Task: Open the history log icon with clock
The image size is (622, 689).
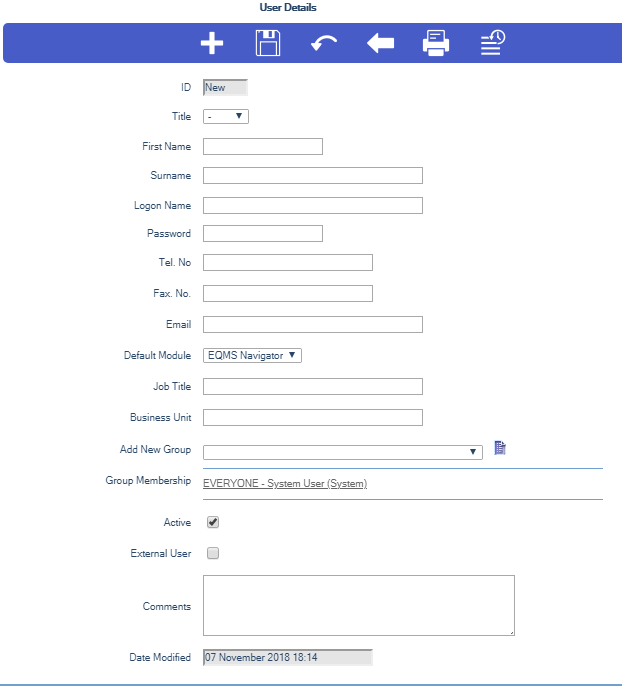Action: click(493, 43)
